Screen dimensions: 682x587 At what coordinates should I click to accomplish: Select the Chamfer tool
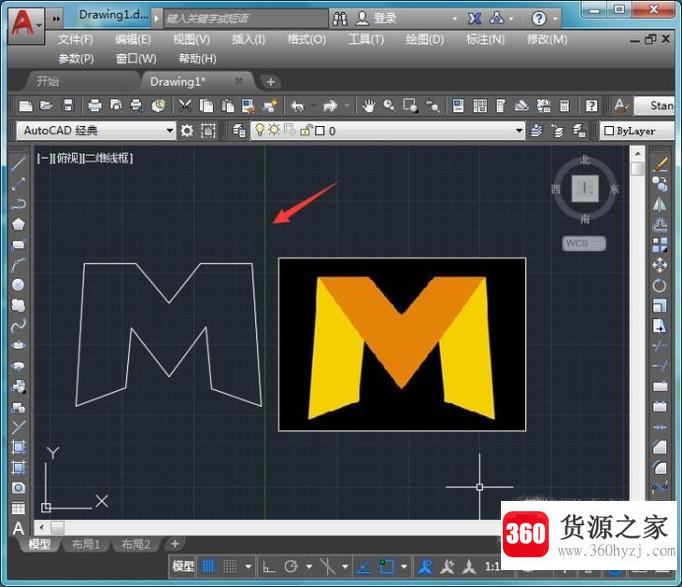[660, 447]
